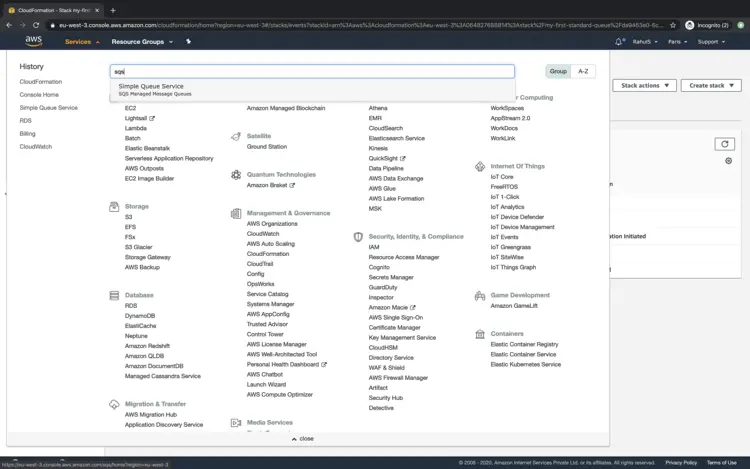This screenshot has height=469, width=750.
Task: Open the DynamoDB service link
Action: coord(140,316)
